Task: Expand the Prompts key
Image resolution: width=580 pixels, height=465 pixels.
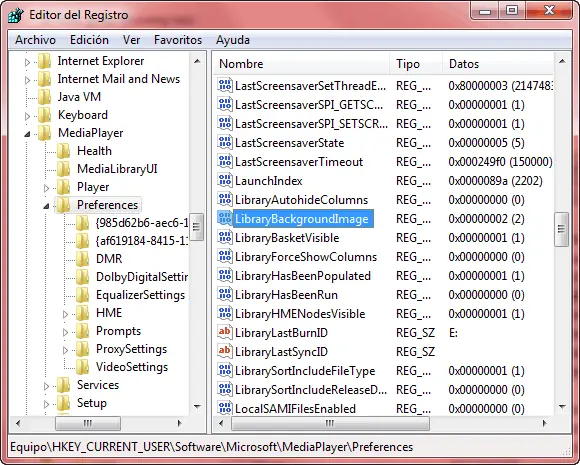Action: point(65,332)
